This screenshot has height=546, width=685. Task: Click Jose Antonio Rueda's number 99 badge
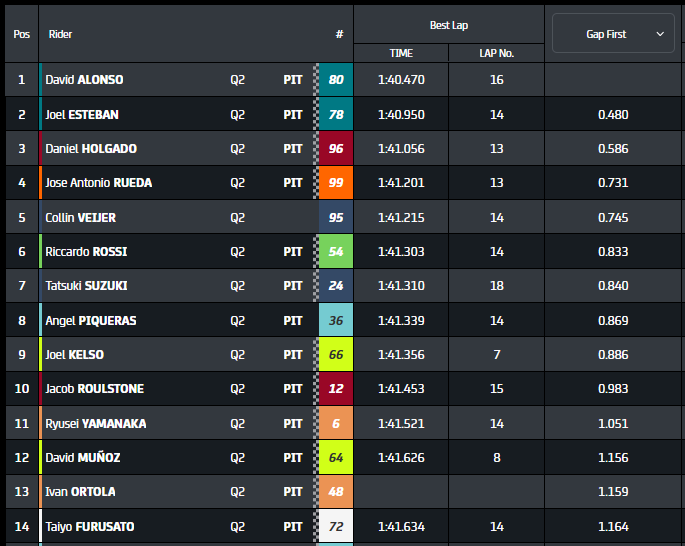pyautogui.click(x=335, y=183)
